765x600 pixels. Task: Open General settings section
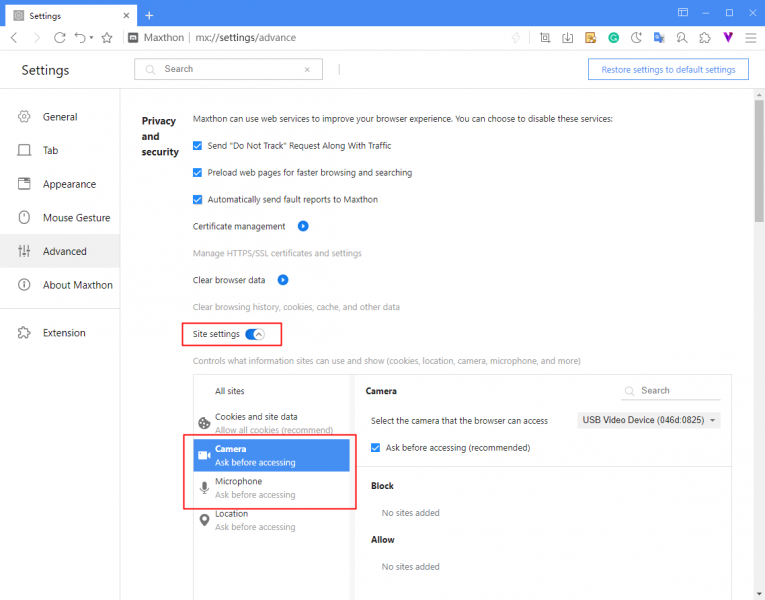60,117
